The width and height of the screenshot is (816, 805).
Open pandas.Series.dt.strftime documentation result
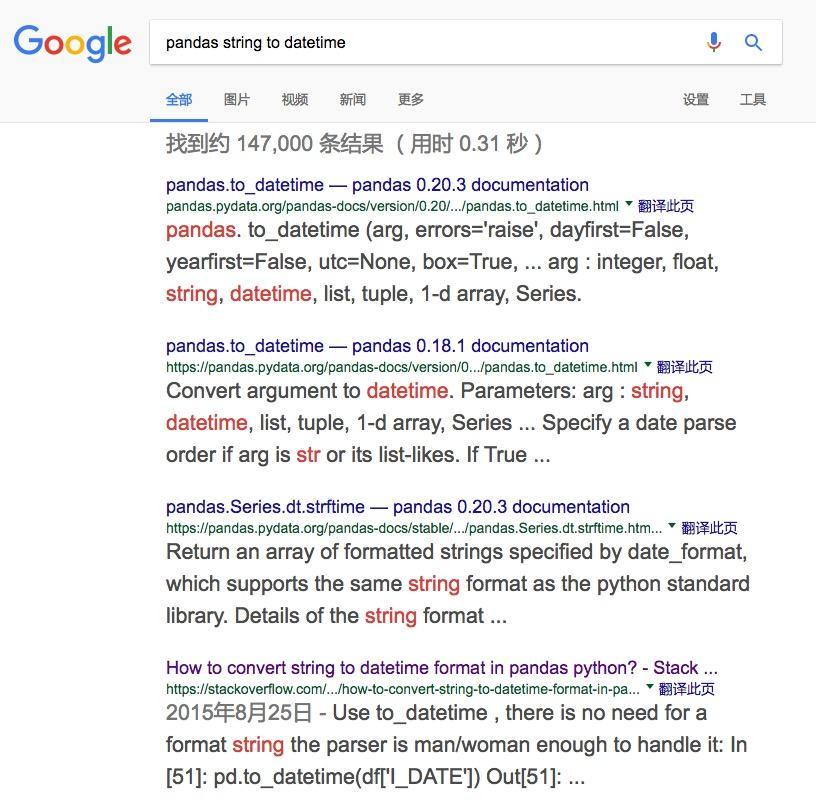(398, 507)
